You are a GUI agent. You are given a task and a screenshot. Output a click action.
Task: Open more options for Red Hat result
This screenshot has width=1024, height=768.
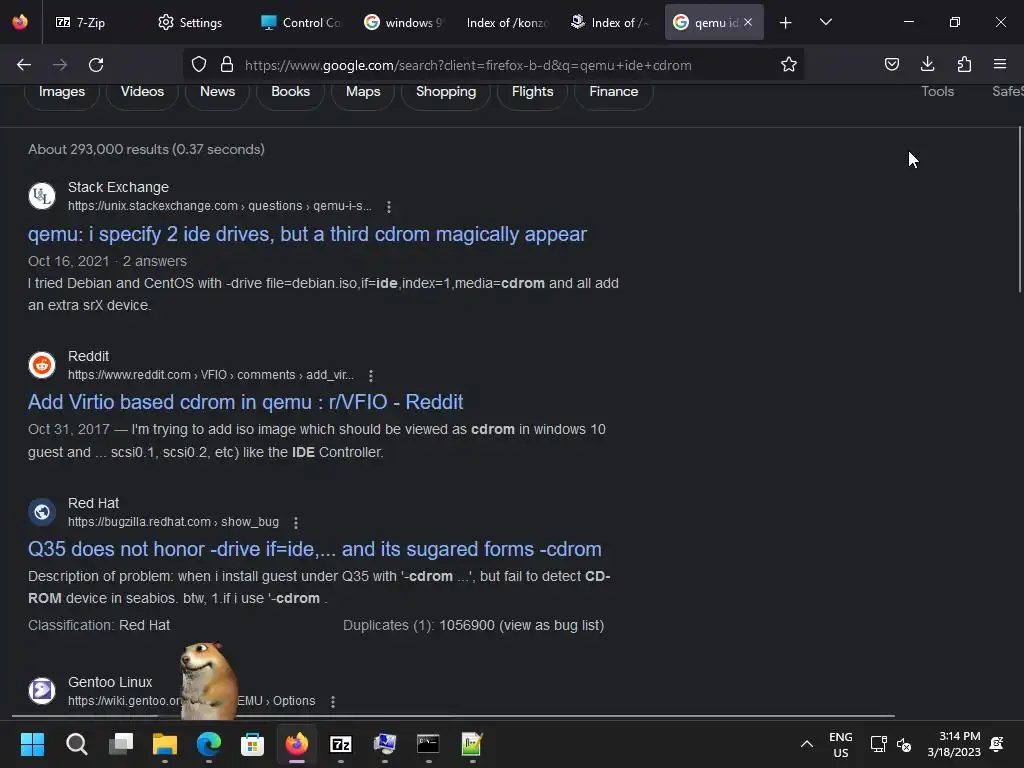[x=295, y=522]
